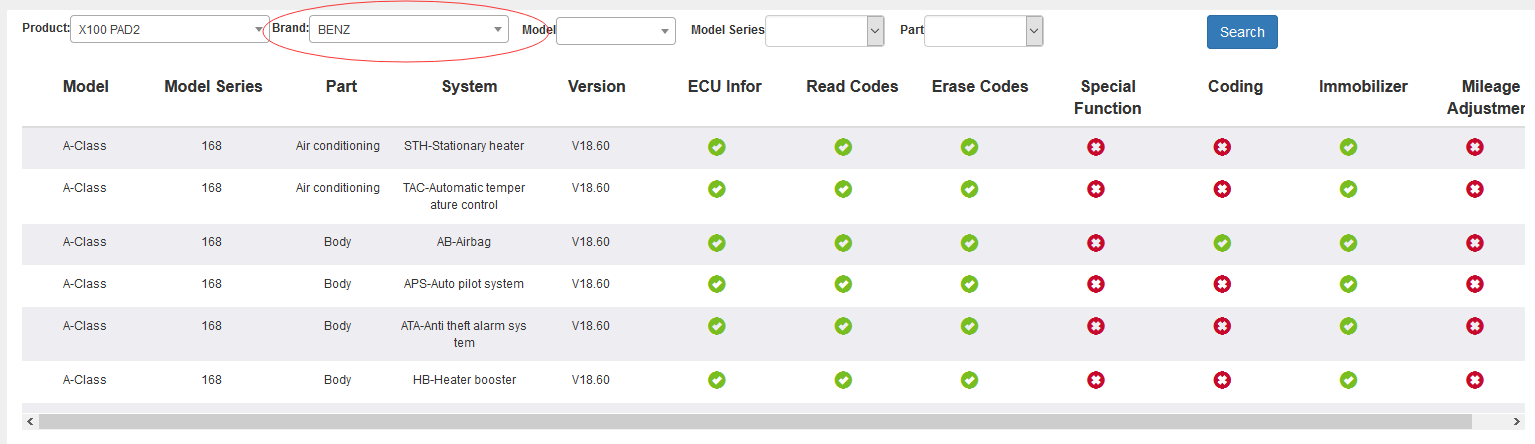This screenshot has height=444, width=1535.
Task: Click green ECU Infor check for STH-Stationary heater
Action: pyautogui.click(x=717, y=147)
